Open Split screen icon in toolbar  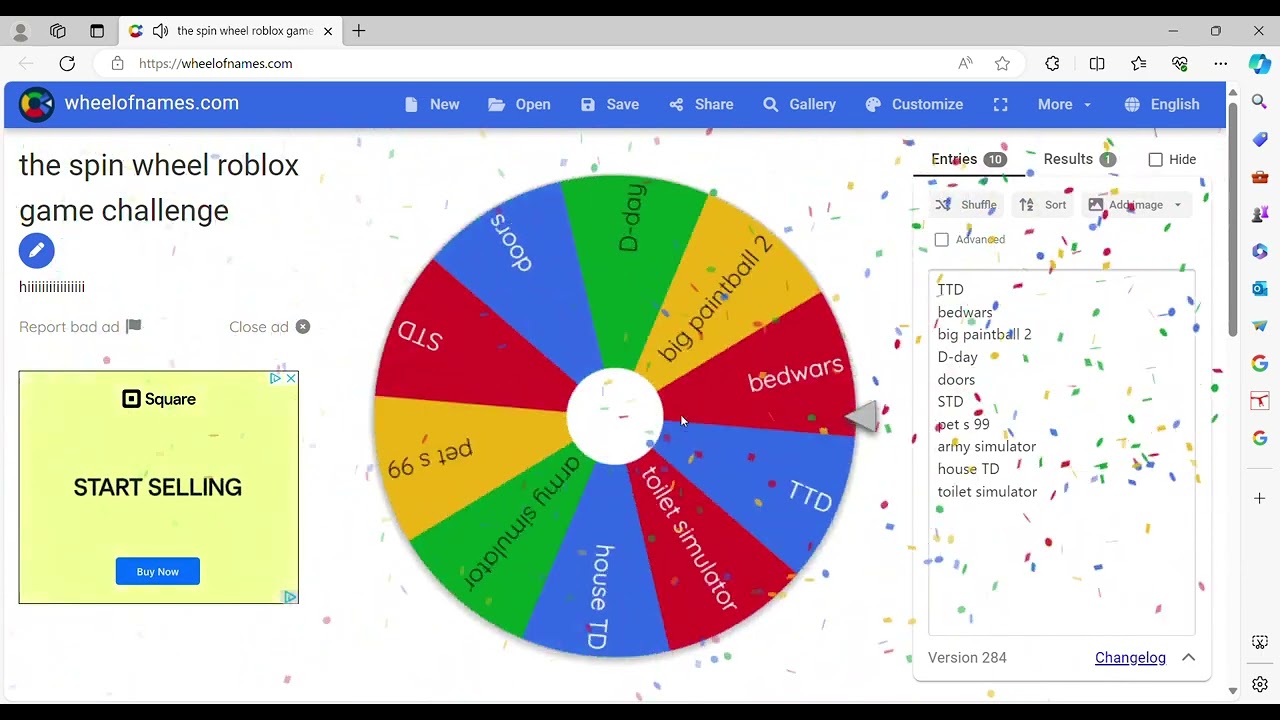click(1097, 63)
